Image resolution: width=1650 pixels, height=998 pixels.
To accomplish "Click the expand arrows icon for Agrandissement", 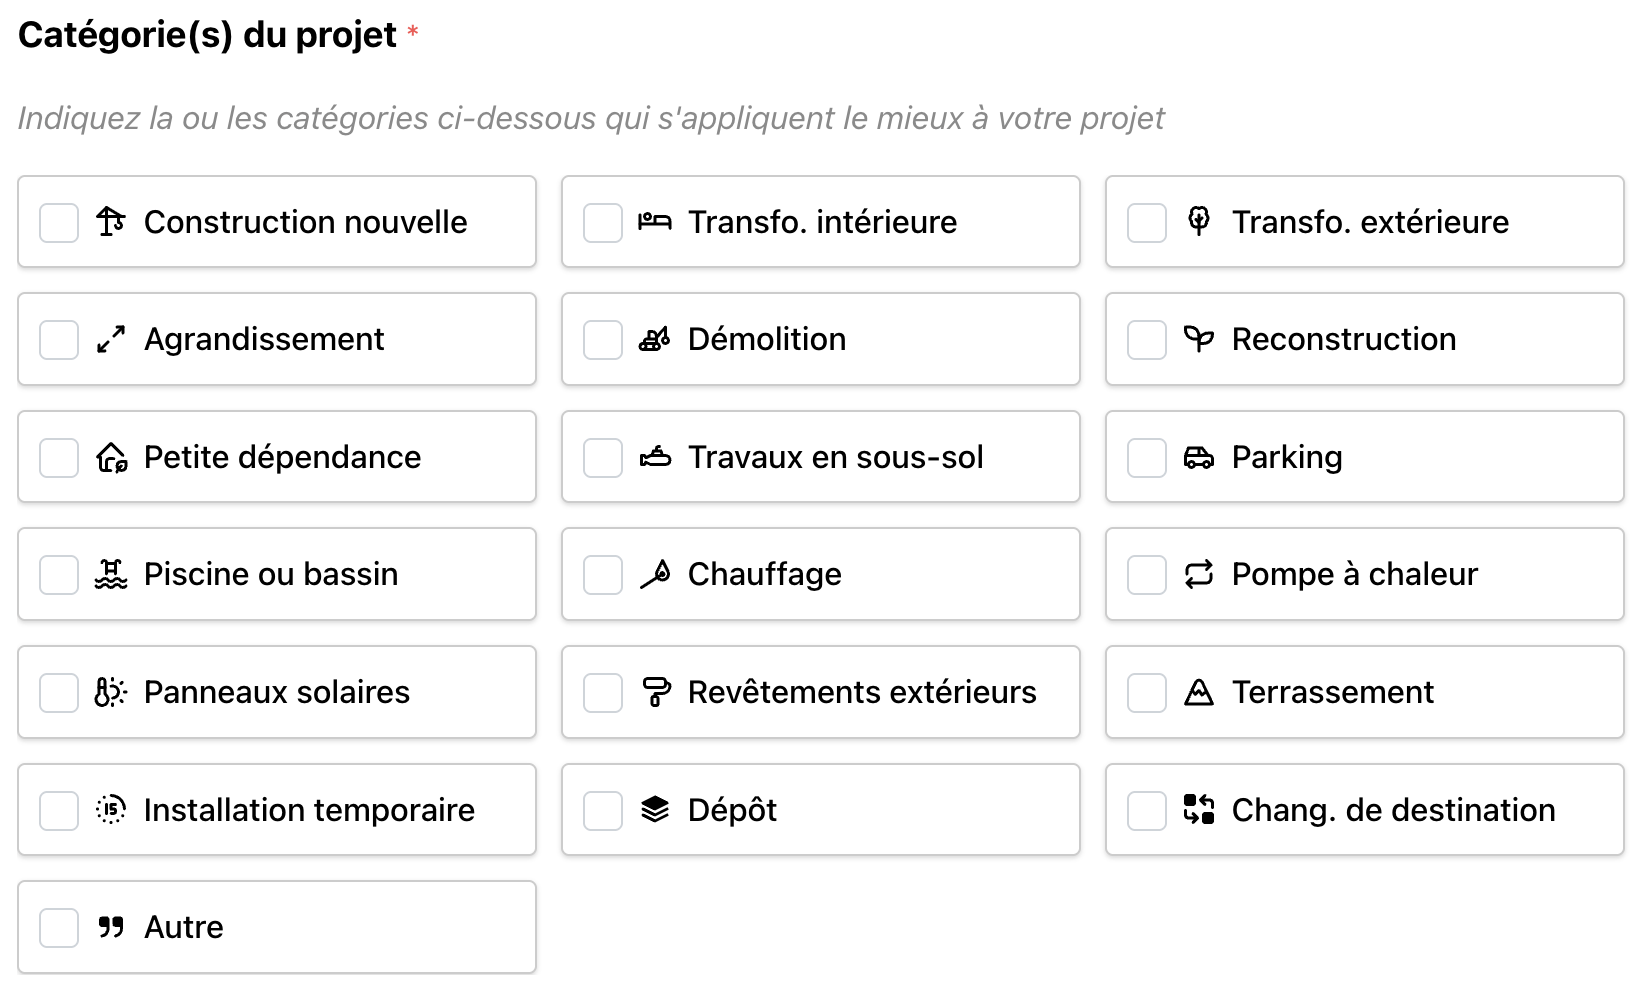I will 110,339.
